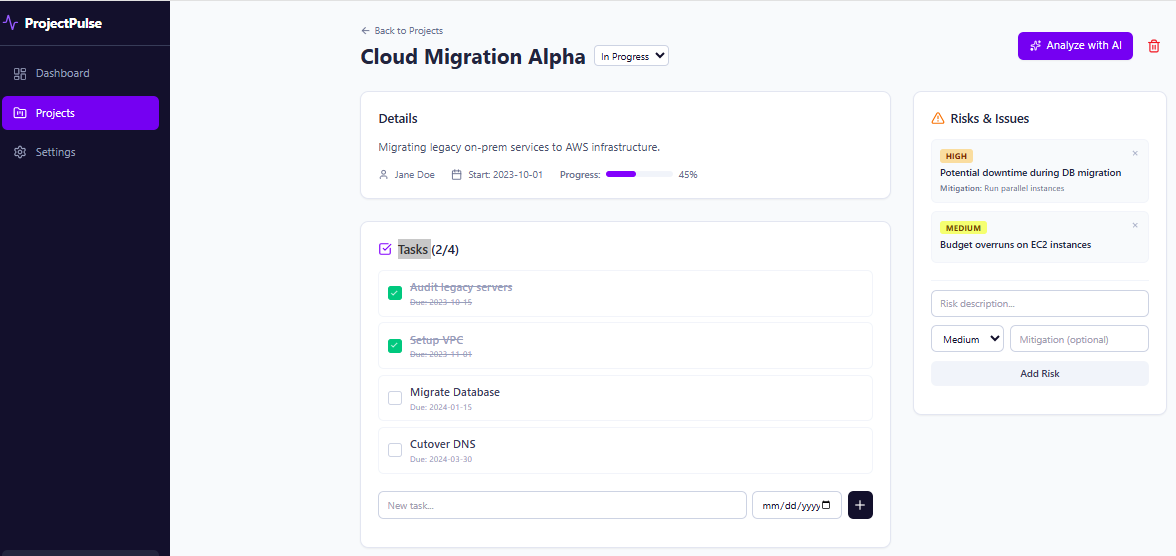1176x556 pixels.
Task: Click the Jane Doe owner name
Action: click(x=415, y=175)
